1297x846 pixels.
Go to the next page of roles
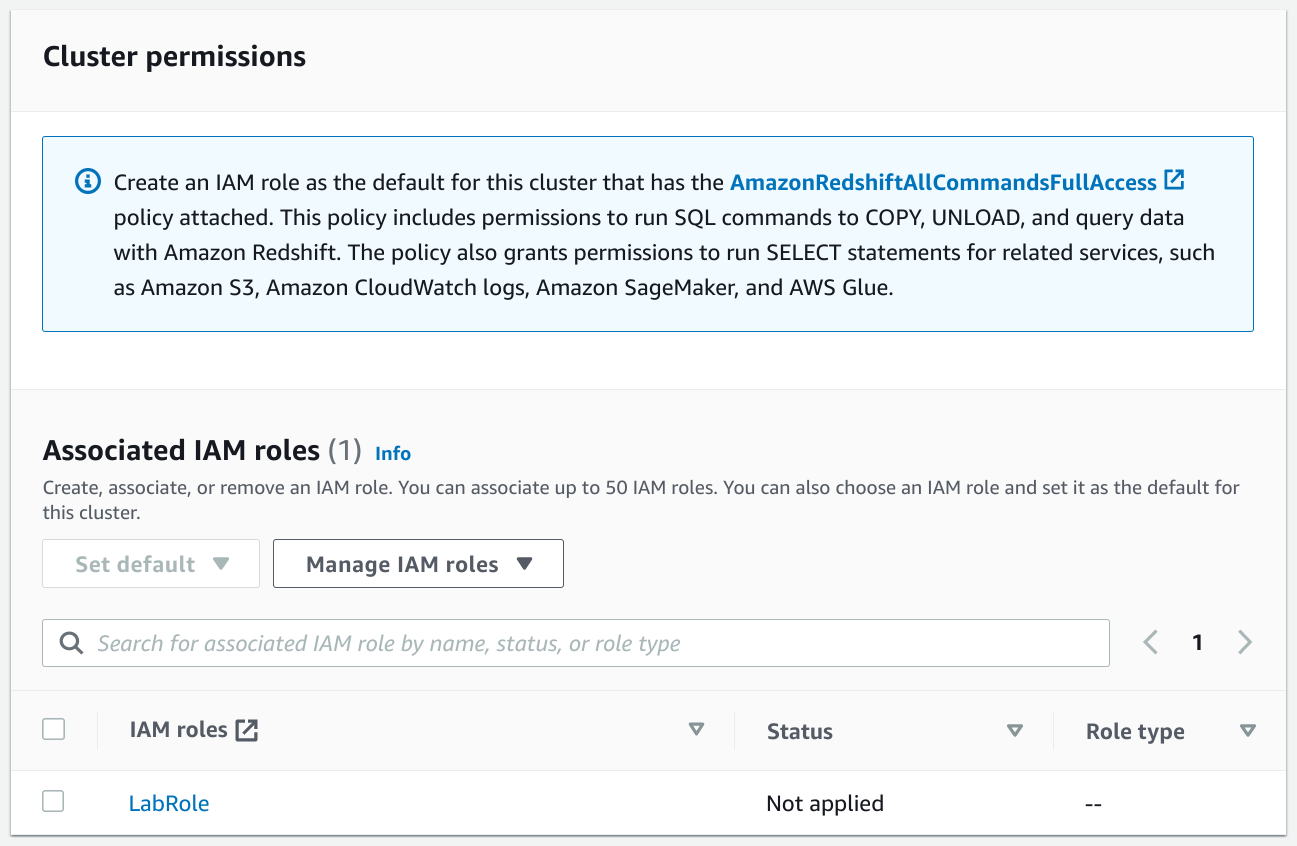coord(1245,642)
